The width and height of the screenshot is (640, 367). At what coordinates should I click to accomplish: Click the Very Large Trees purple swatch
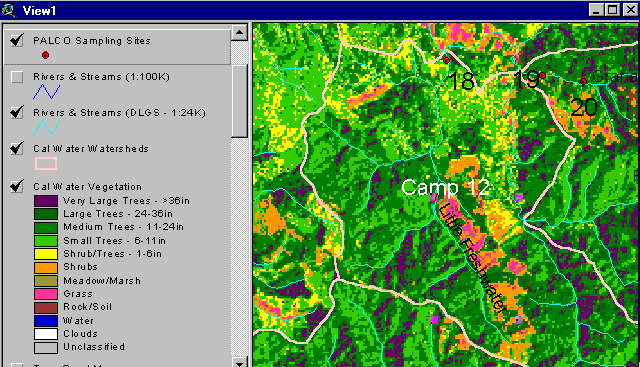tap(46, 201)
